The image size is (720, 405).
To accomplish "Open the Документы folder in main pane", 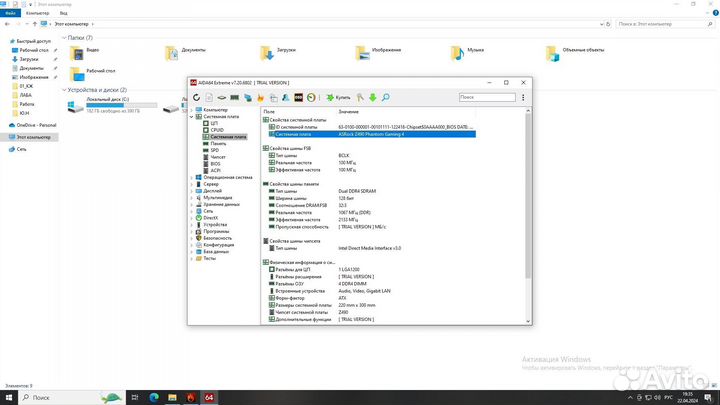I will click(186, 53).
